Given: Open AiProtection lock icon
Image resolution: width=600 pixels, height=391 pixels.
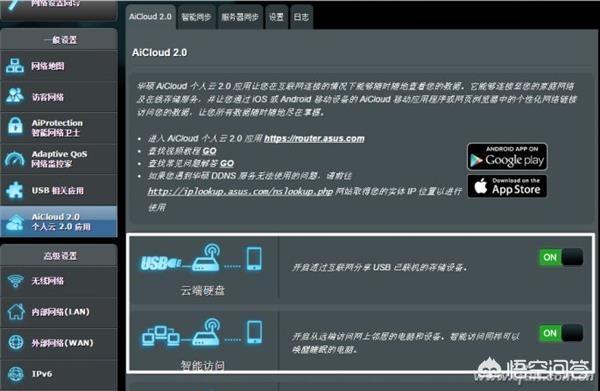Looking at the screenshot, I should (15, 126).
